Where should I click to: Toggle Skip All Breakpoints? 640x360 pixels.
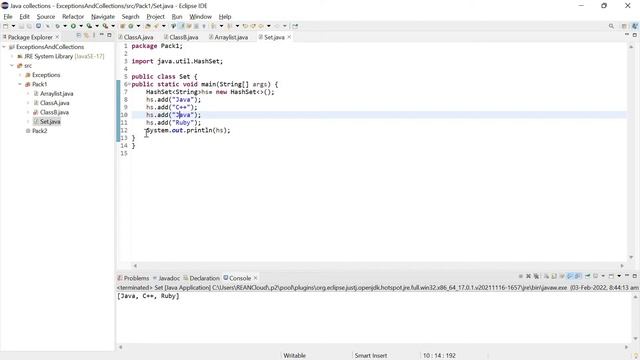47,26
